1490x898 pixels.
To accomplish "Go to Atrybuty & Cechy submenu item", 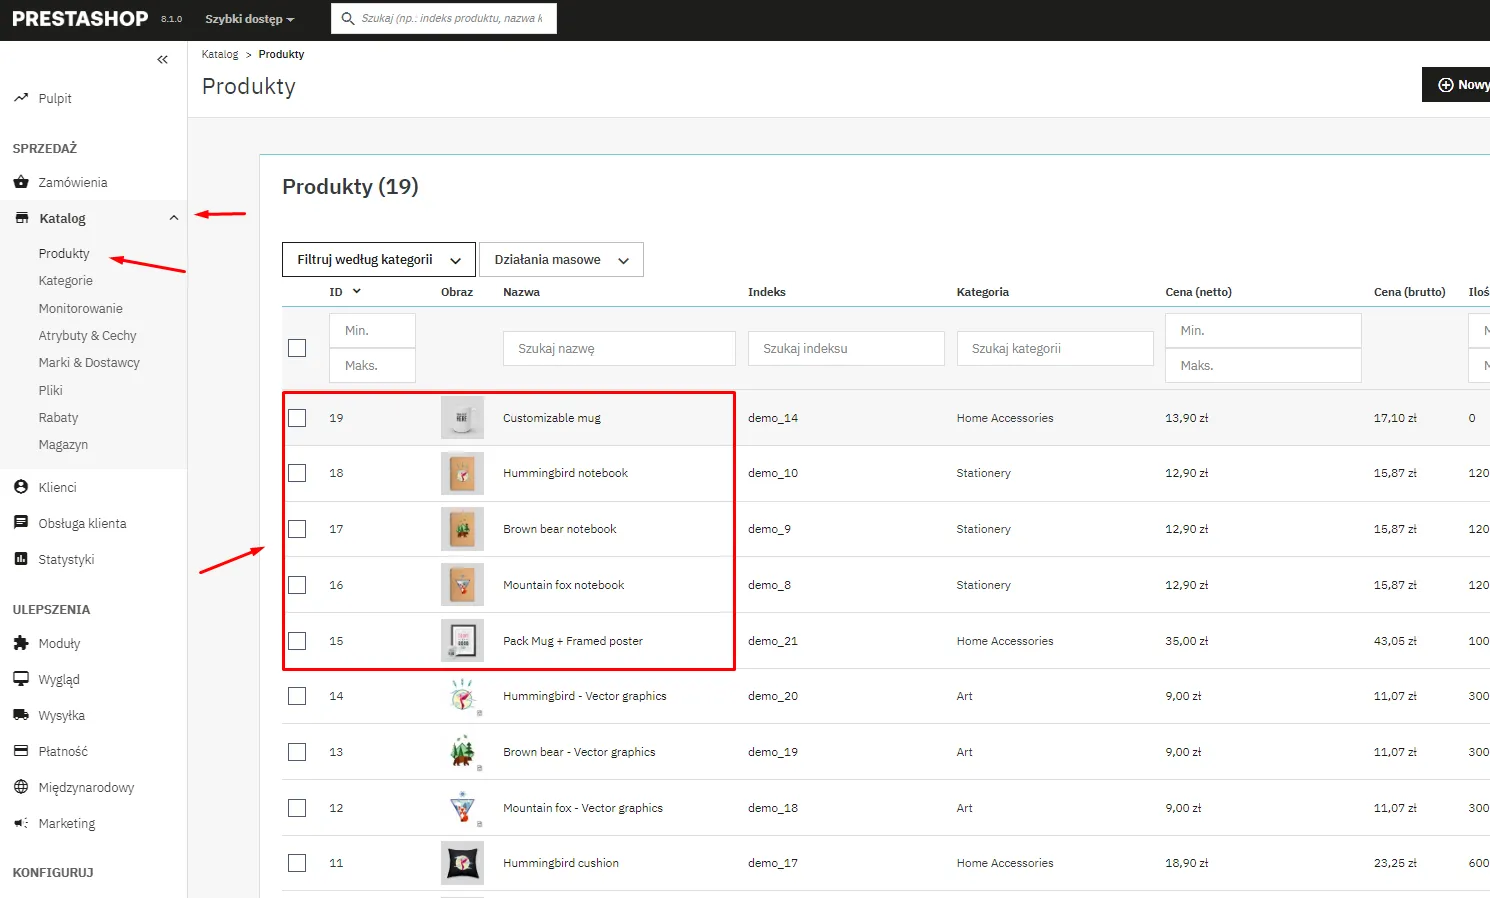I will pyautogui.click(x=87, y=336).
